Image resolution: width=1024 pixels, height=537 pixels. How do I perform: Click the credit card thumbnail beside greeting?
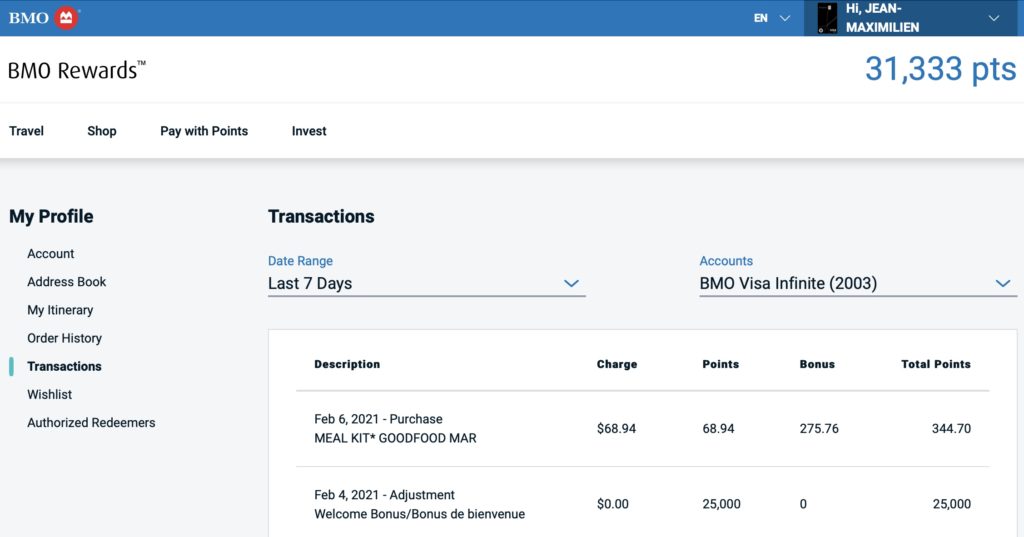click(x=827, y=18)
